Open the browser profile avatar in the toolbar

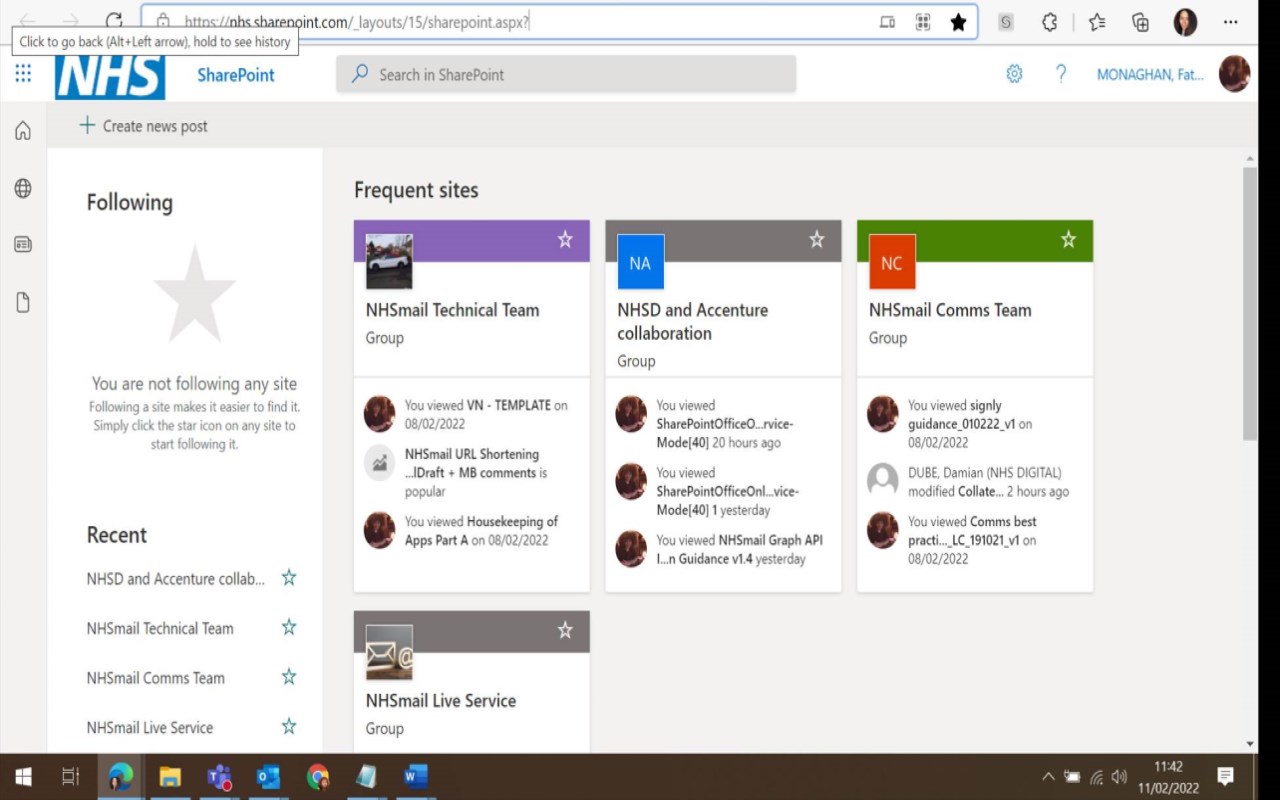point(1185,22)
